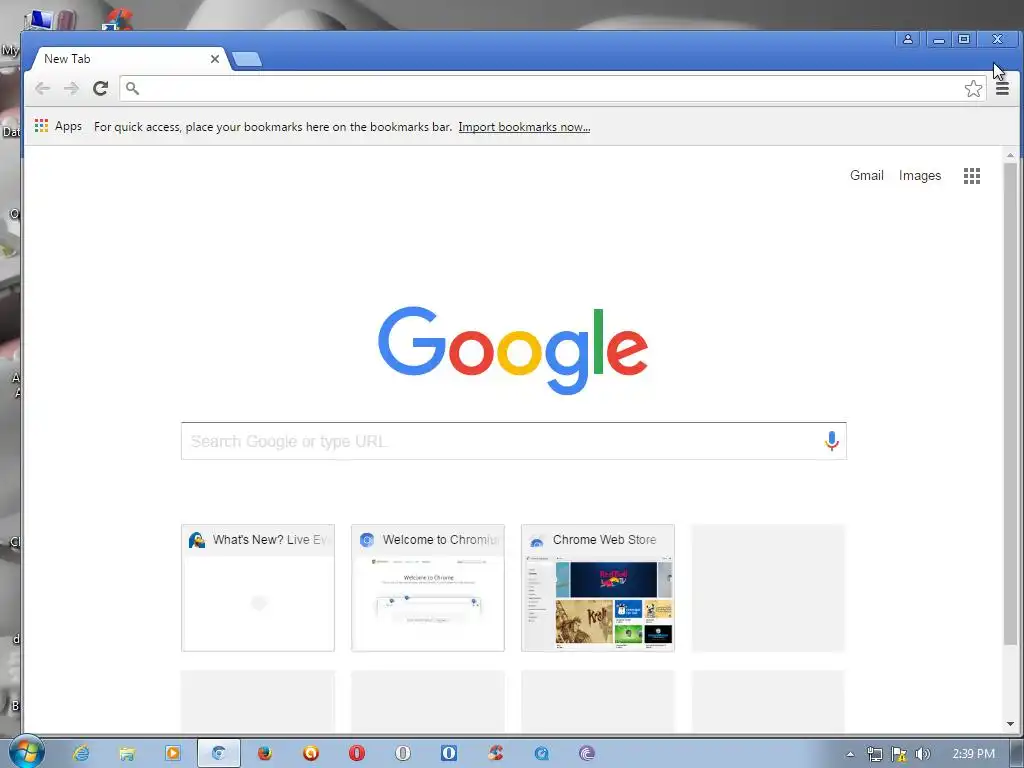Bookmark this page with the star icon
This screenshot has height=768, width=1024.
click(973, 89)
